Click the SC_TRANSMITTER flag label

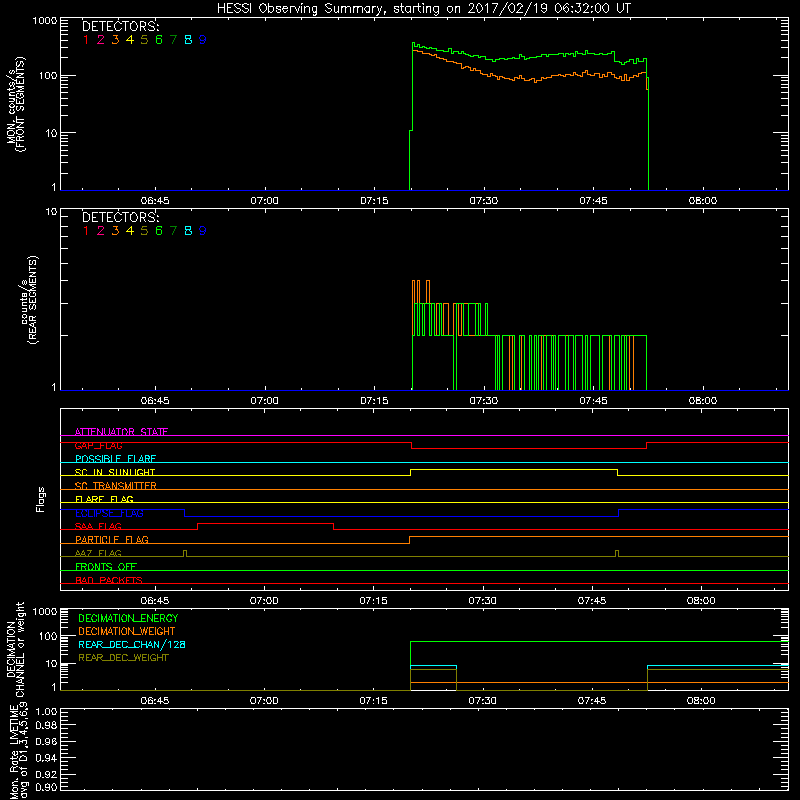click(x=116, y=486)
